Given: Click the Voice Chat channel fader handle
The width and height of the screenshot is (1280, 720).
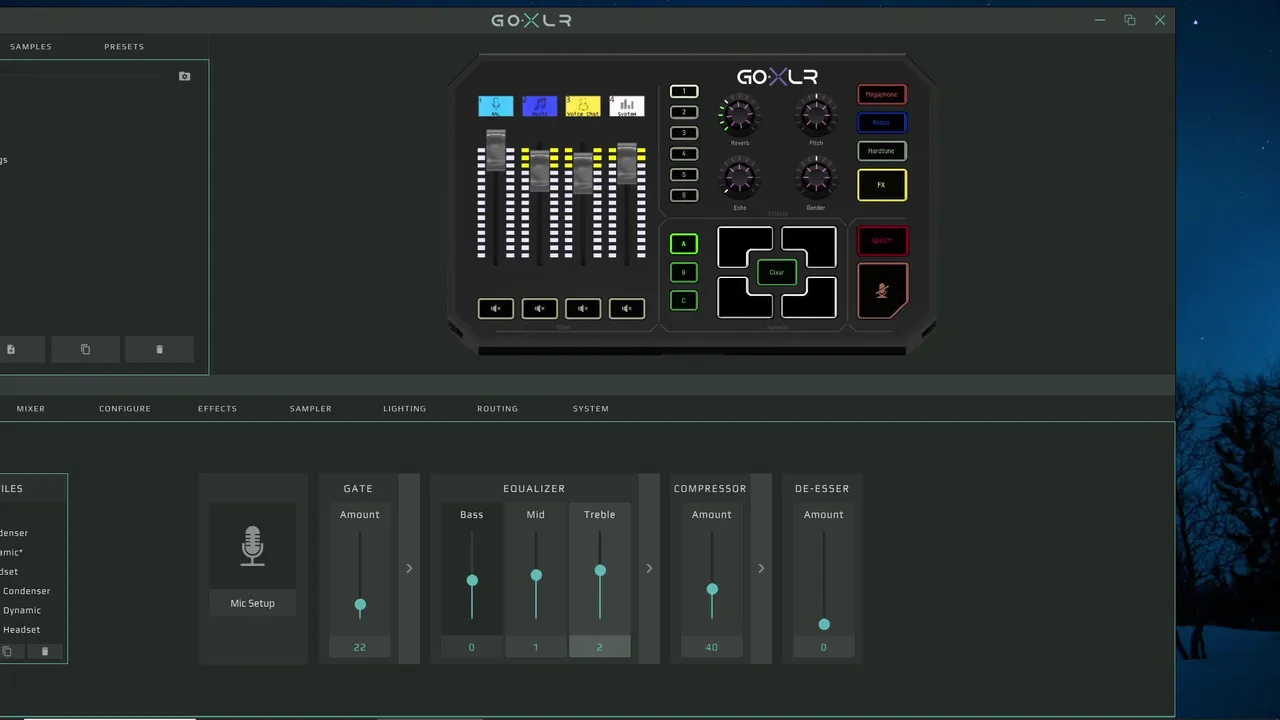Looking at the screenshot, I should [x=583, y=172].
